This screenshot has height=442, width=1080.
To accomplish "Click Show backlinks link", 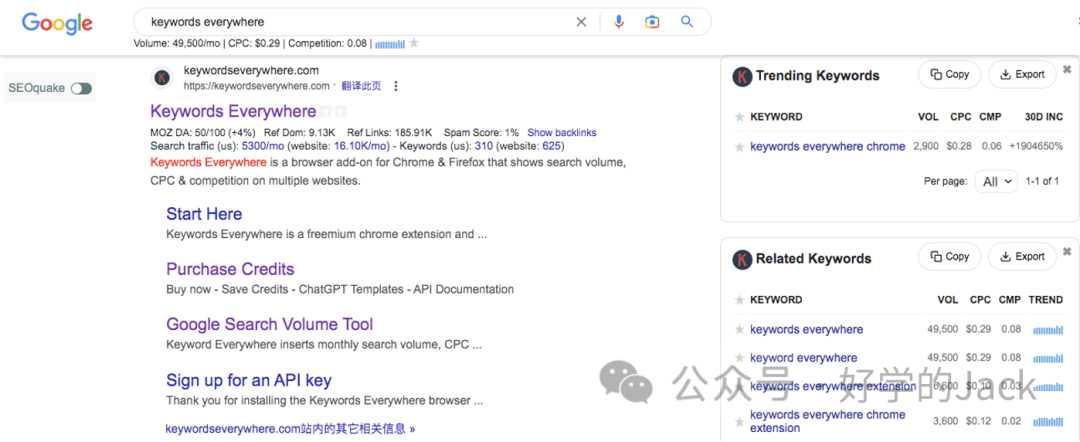I will click(x=562, y=132).
